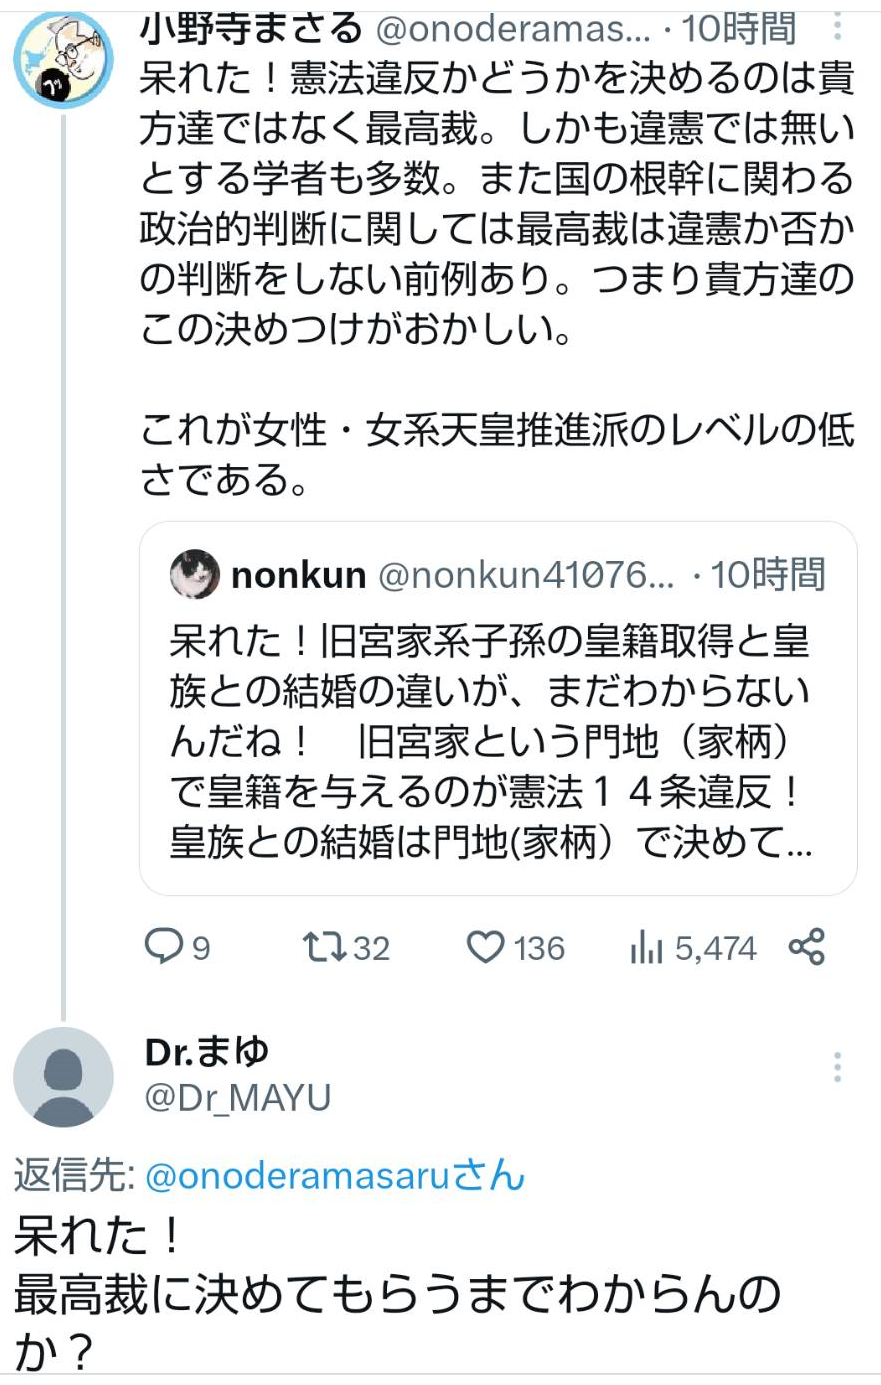Like the tweet with the heart icon

pos(486,946)
